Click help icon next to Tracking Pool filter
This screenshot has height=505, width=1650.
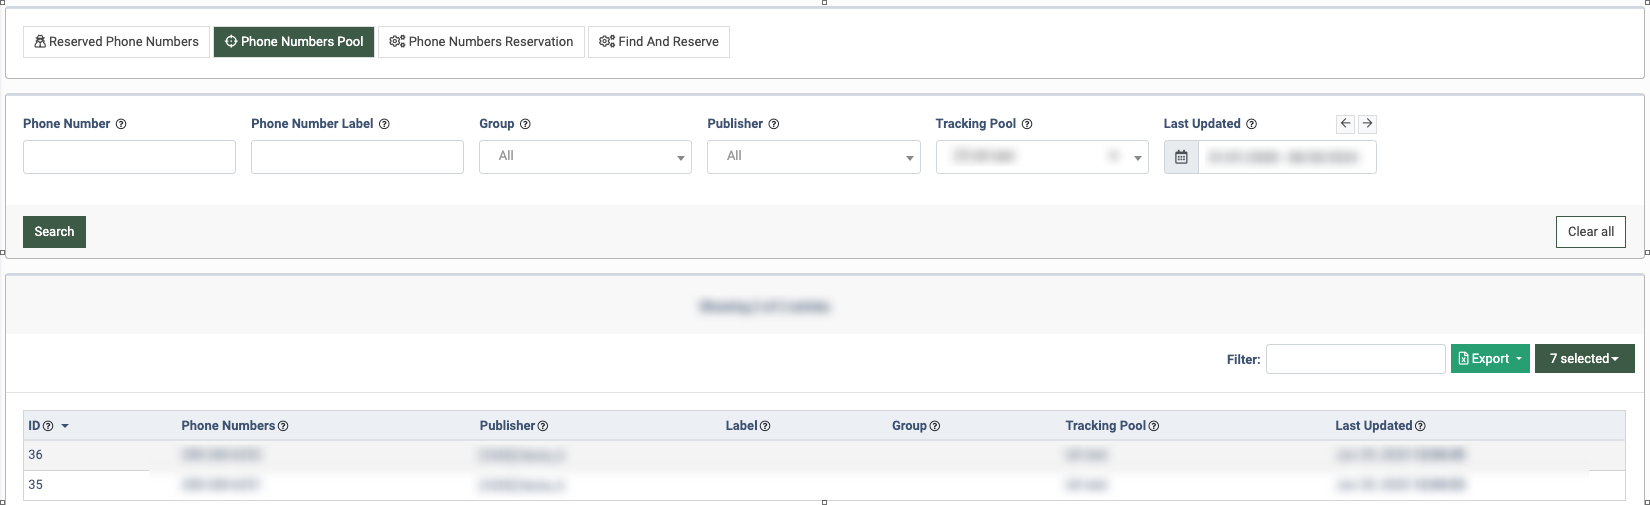[1027, 124]
